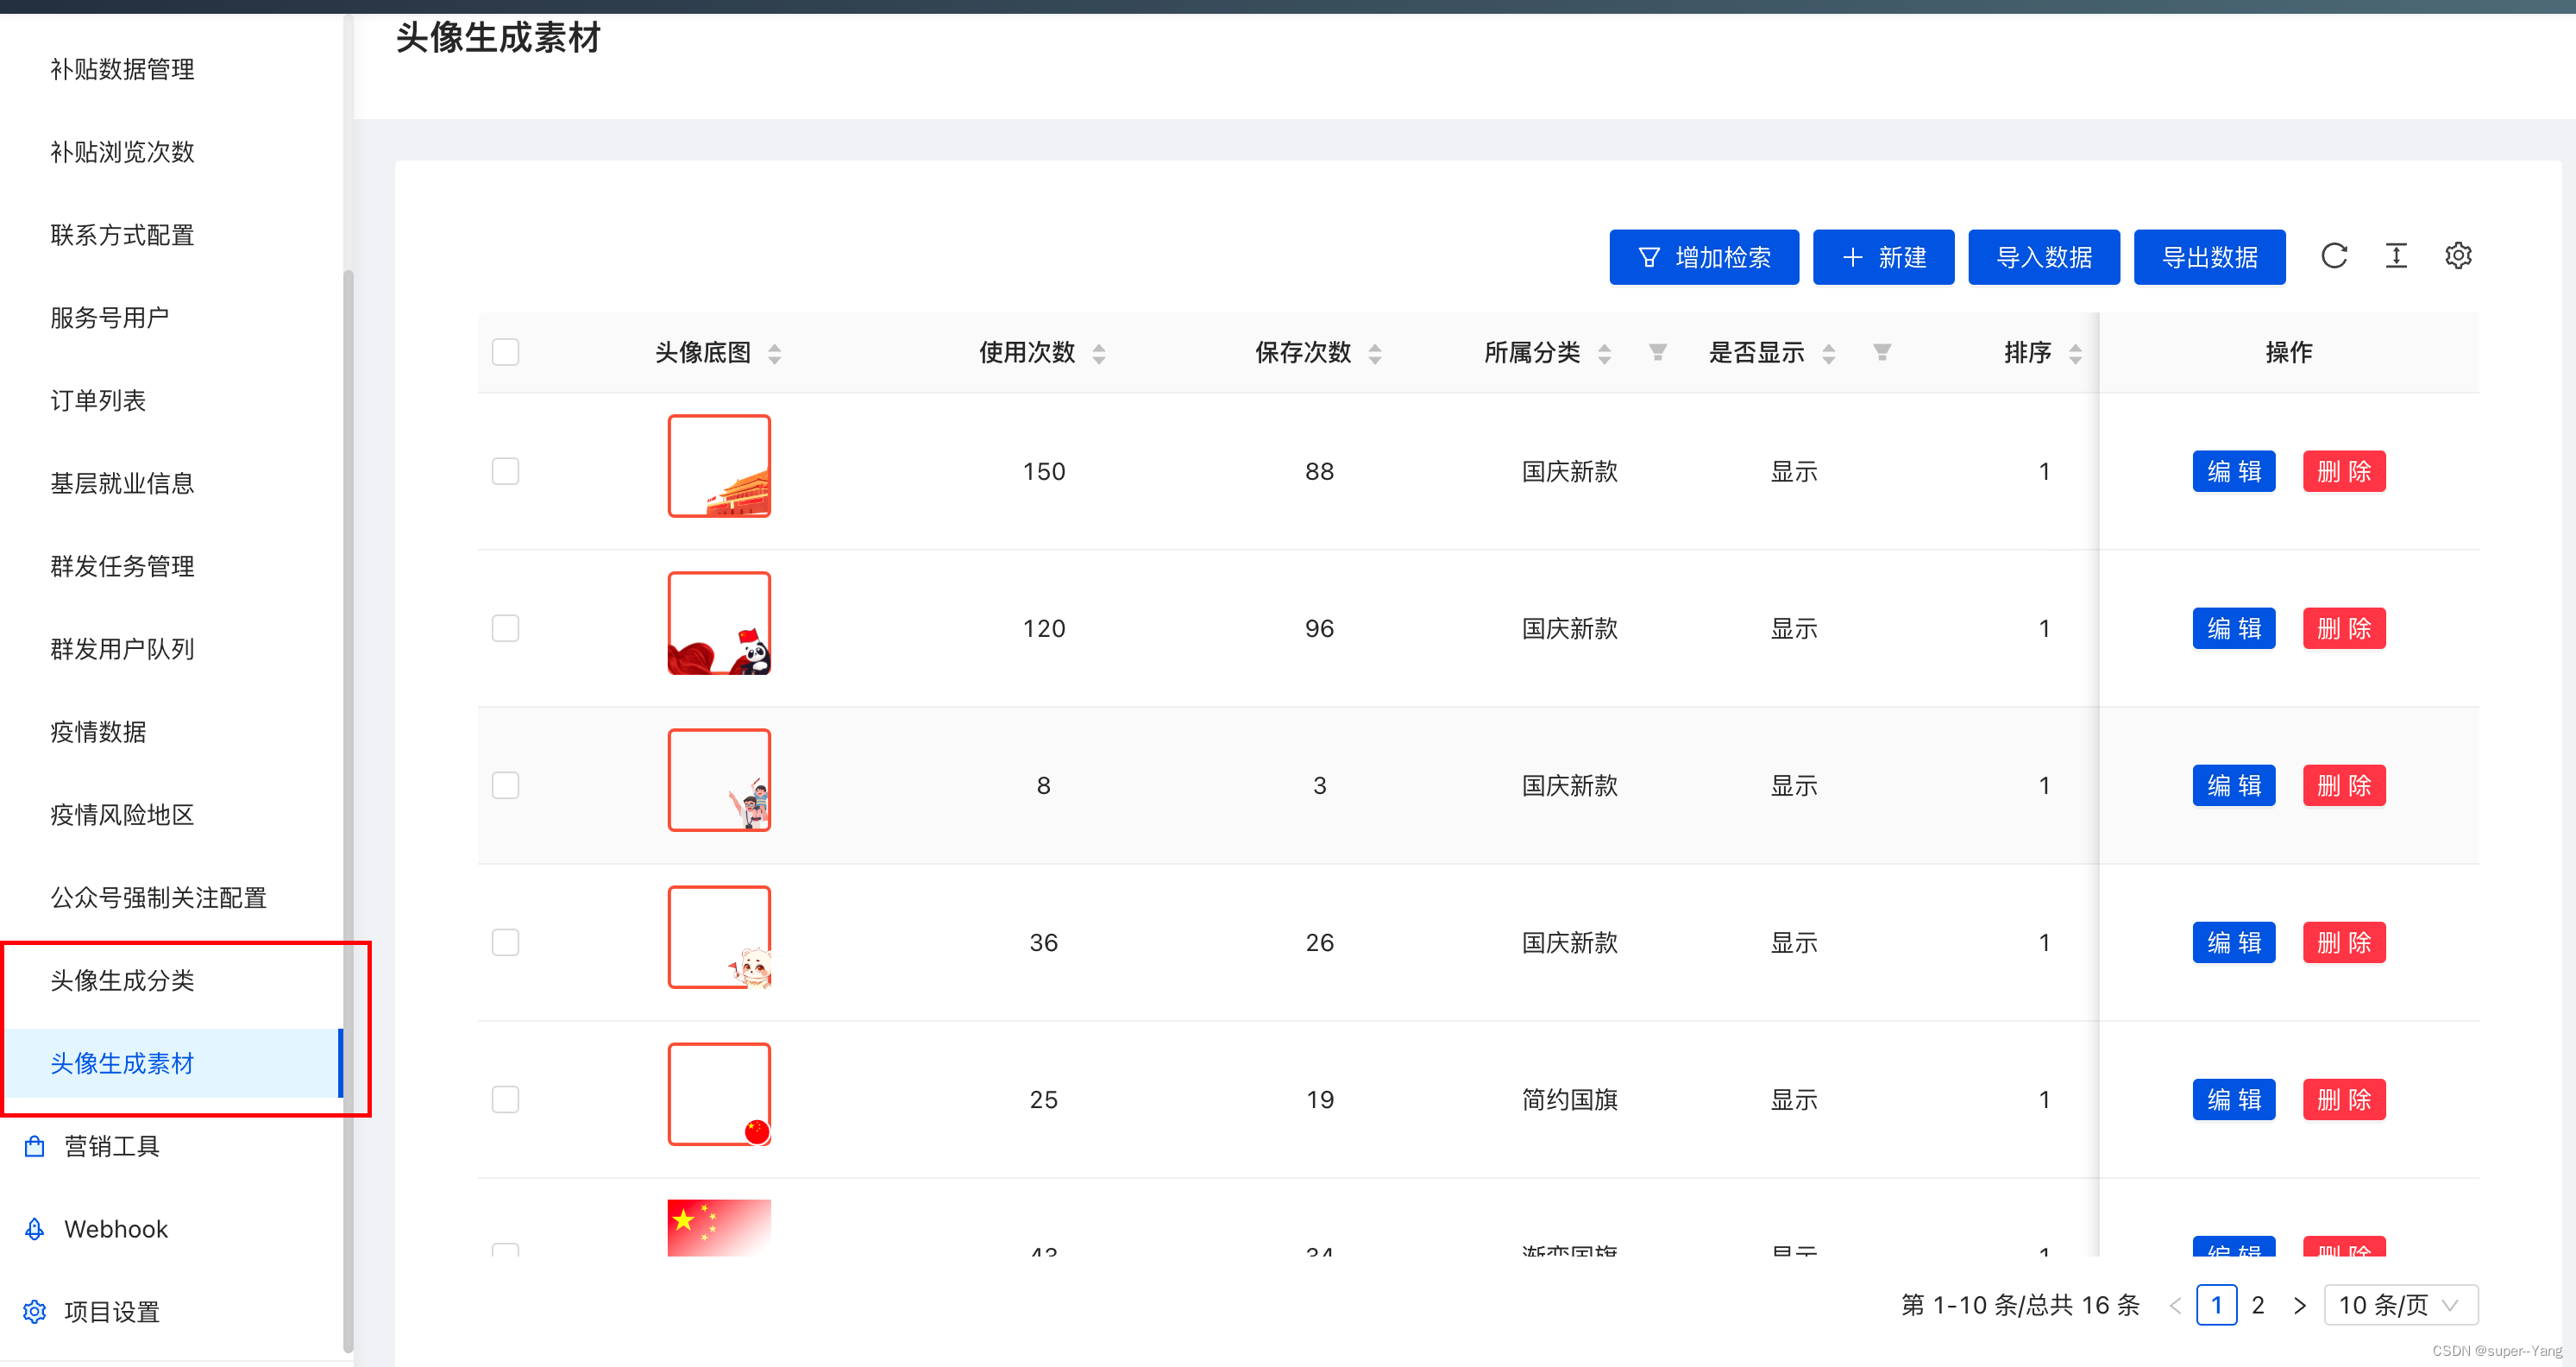Viewport: 2576px width, 1367px height.
Task: Open 服务号用户 menu item
Action: point(109,318)
